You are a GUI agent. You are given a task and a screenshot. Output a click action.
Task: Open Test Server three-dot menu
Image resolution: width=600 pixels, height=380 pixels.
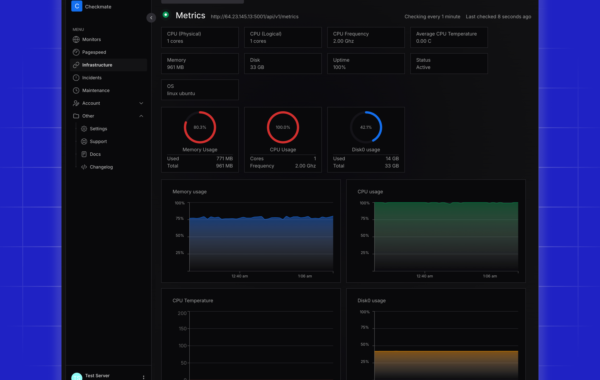143,377
